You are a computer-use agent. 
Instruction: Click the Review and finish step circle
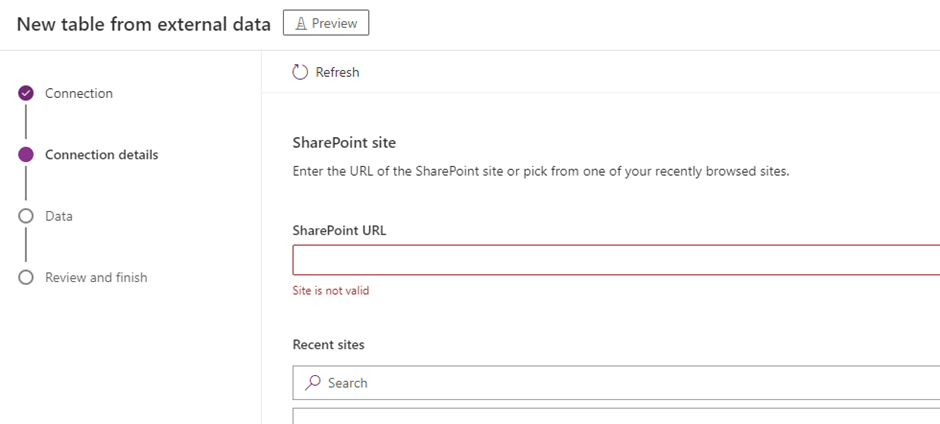point(26,278)
